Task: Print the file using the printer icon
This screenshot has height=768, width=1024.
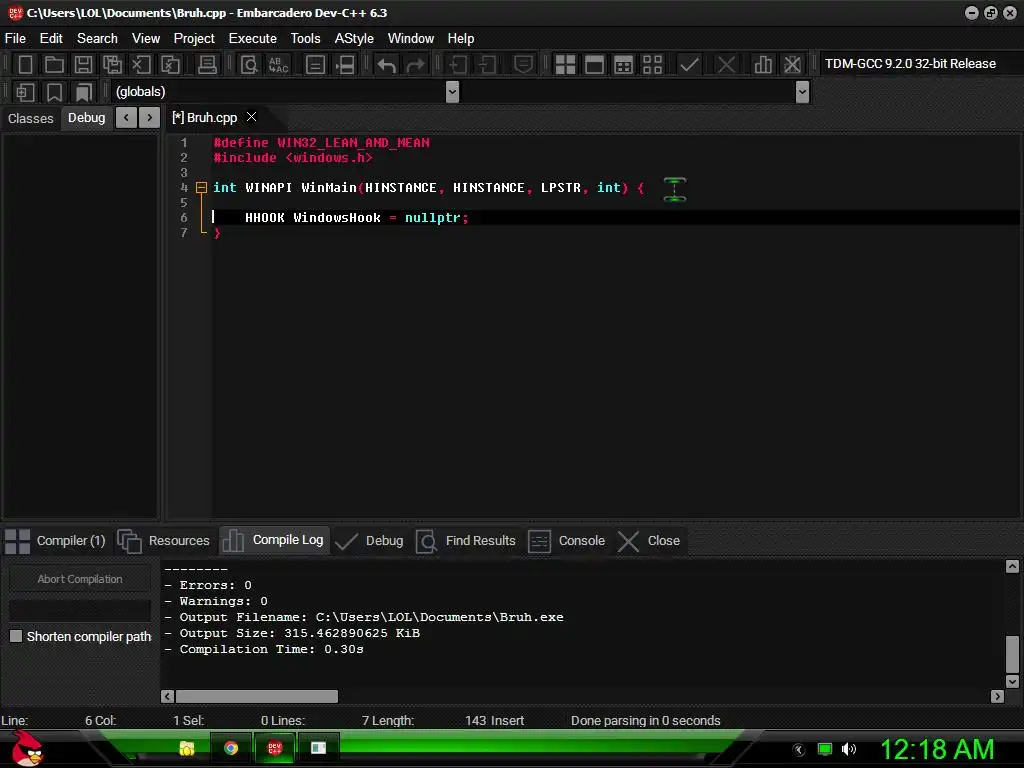Action: [x=207, y=64]
